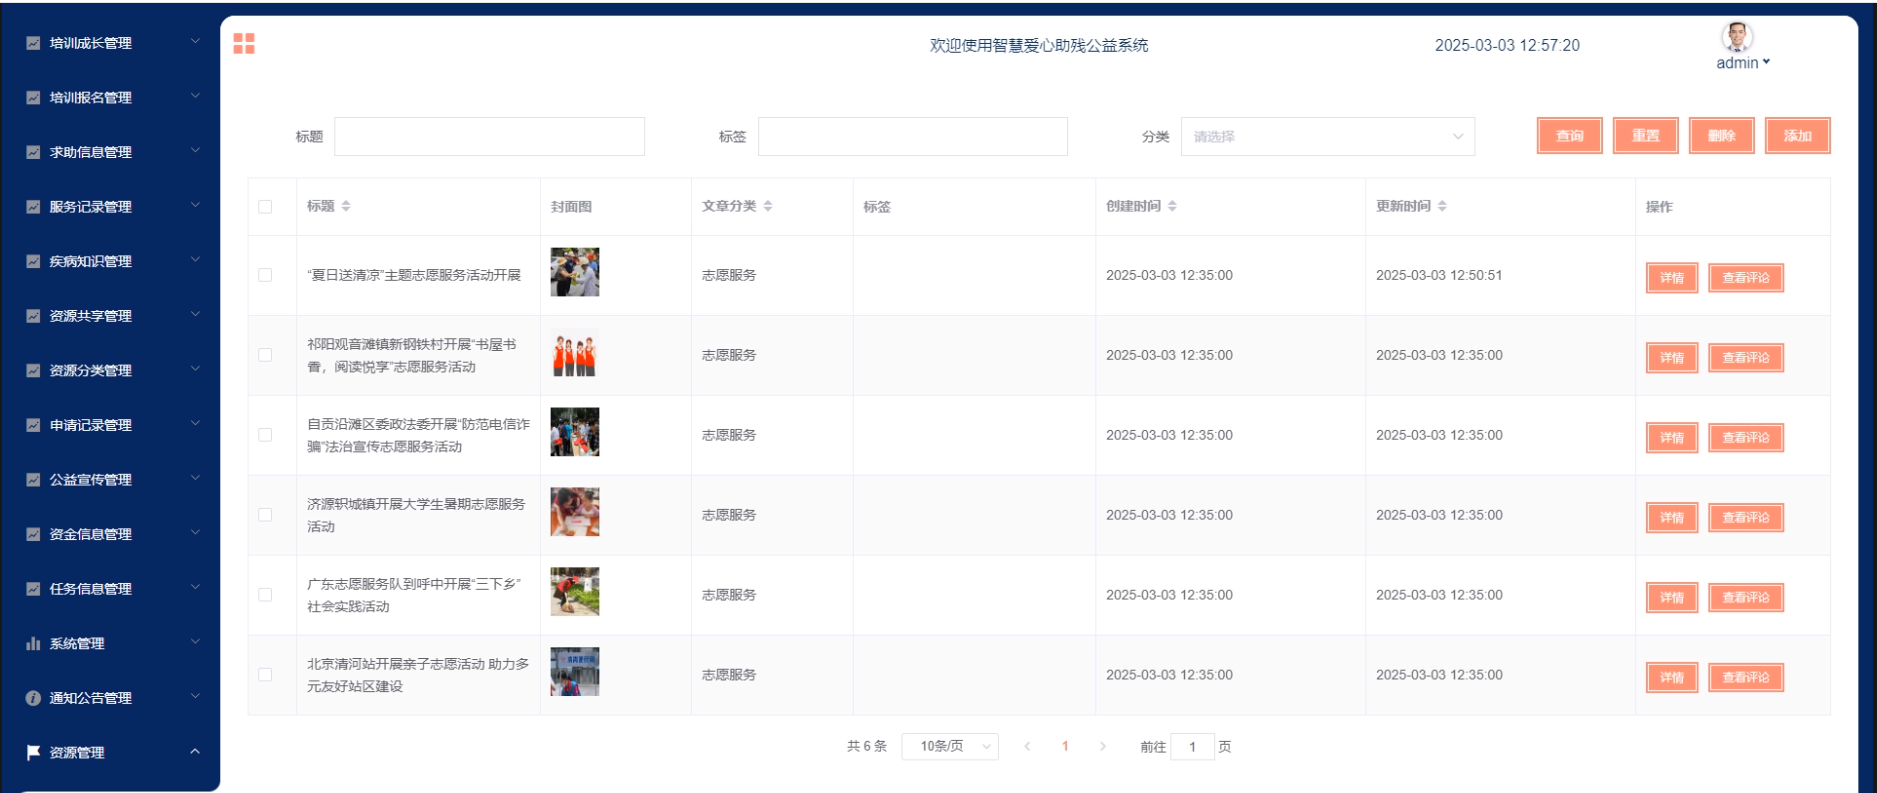
Task: Check the row for 夏日送清凉 article
Action: point(265,275)
